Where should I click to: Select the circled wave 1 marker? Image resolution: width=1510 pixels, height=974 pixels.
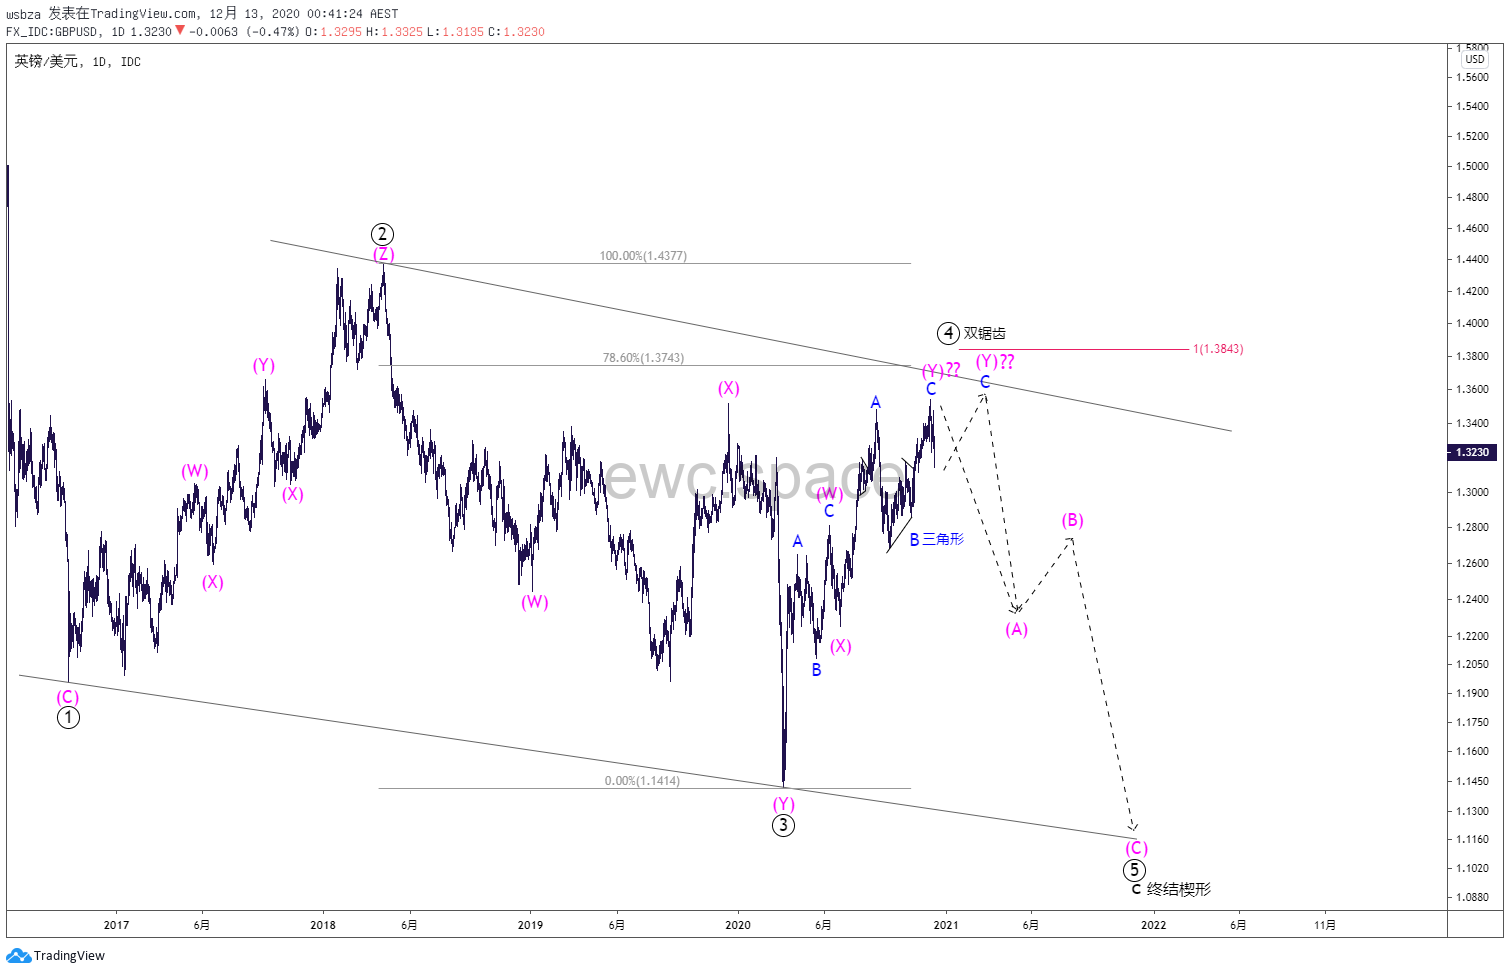[x=68, y=717]
